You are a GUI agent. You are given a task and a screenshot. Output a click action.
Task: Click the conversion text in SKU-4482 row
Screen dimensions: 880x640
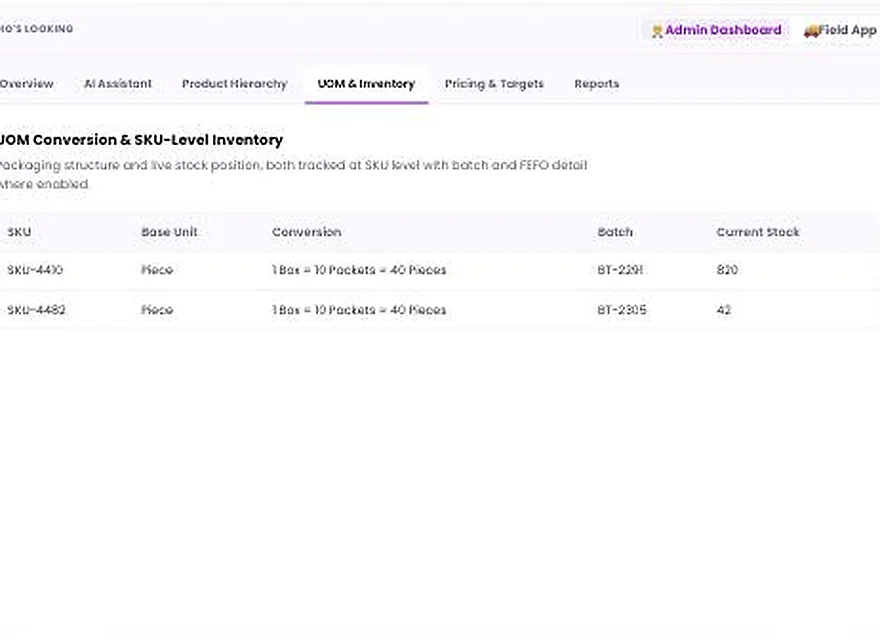[x=359, y=310]
